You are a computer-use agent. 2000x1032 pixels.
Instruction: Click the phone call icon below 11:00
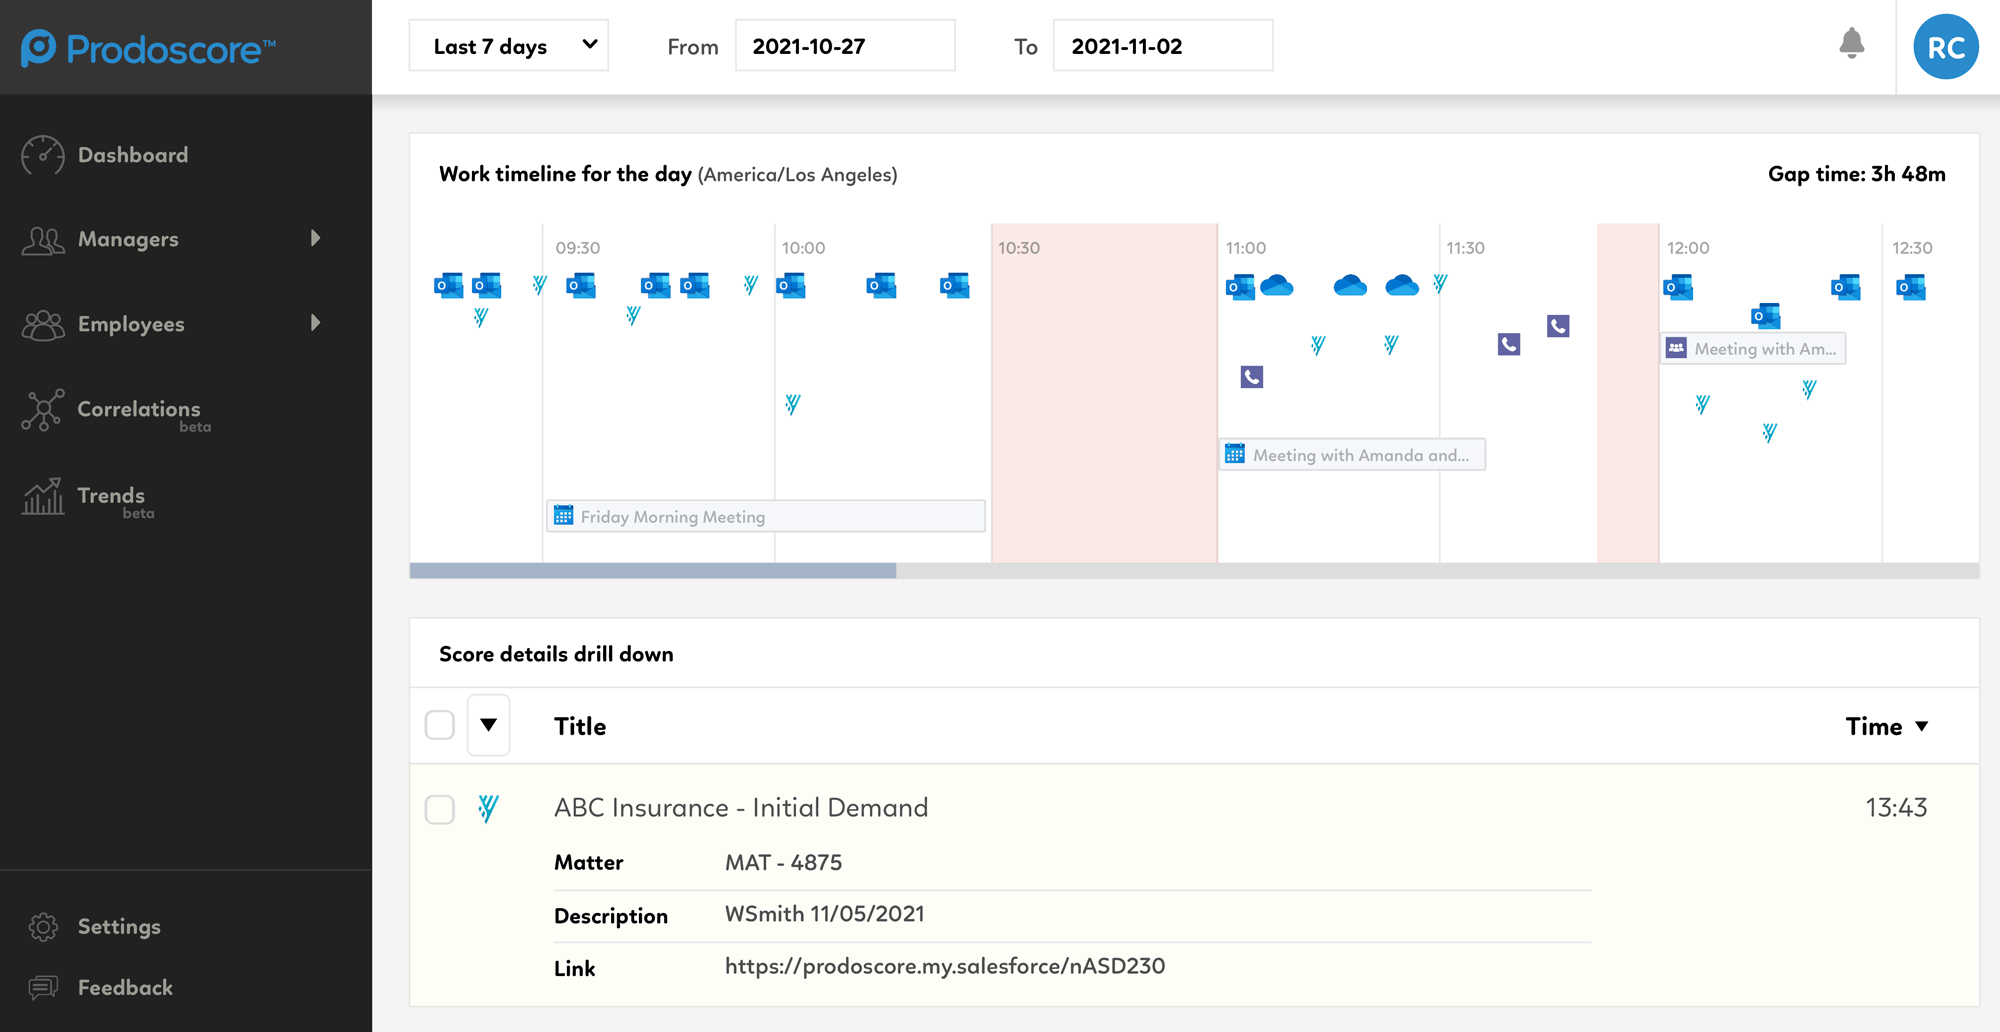pos(1252,377)
